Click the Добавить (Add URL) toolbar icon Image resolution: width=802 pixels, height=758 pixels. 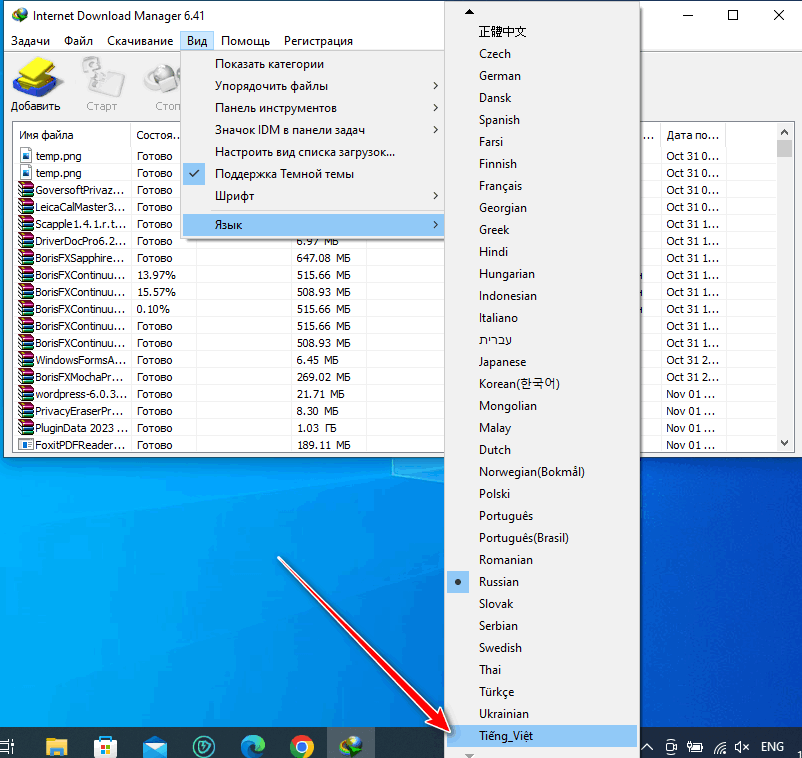tap(36, 84)
